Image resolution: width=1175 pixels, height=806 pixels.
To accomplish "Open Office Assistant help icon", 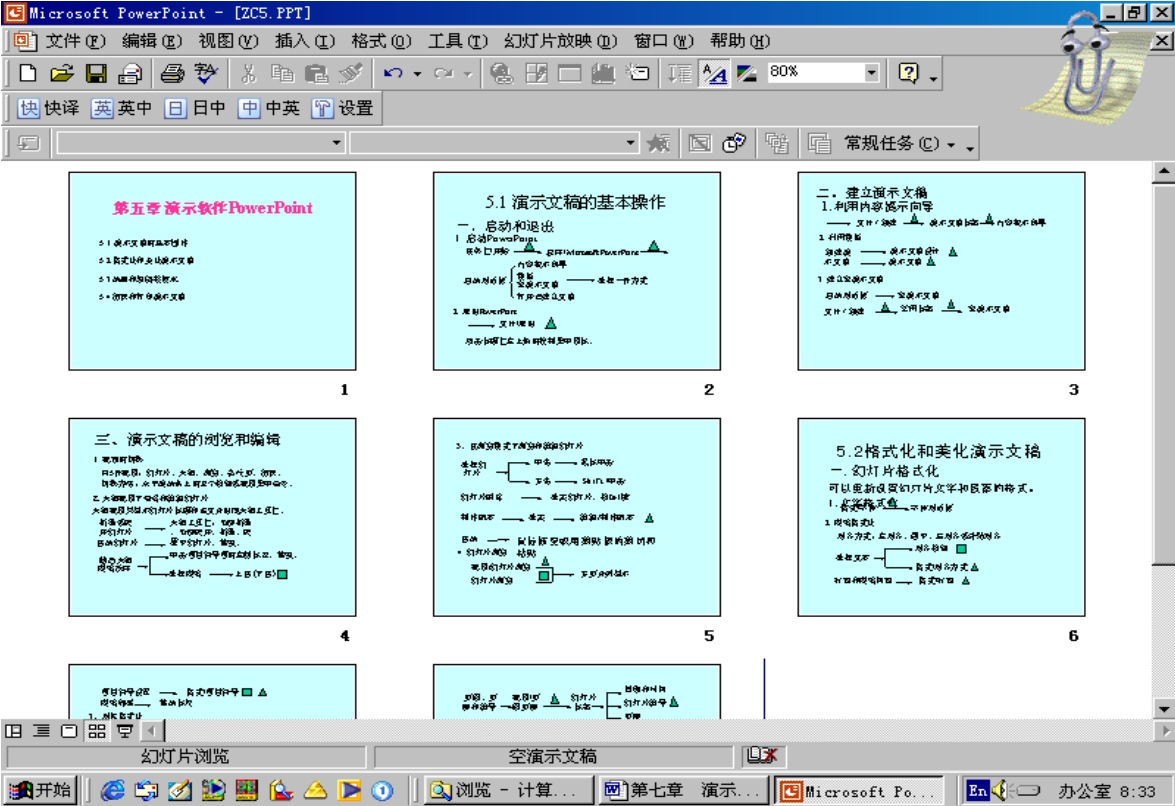I will coord(908,74).
